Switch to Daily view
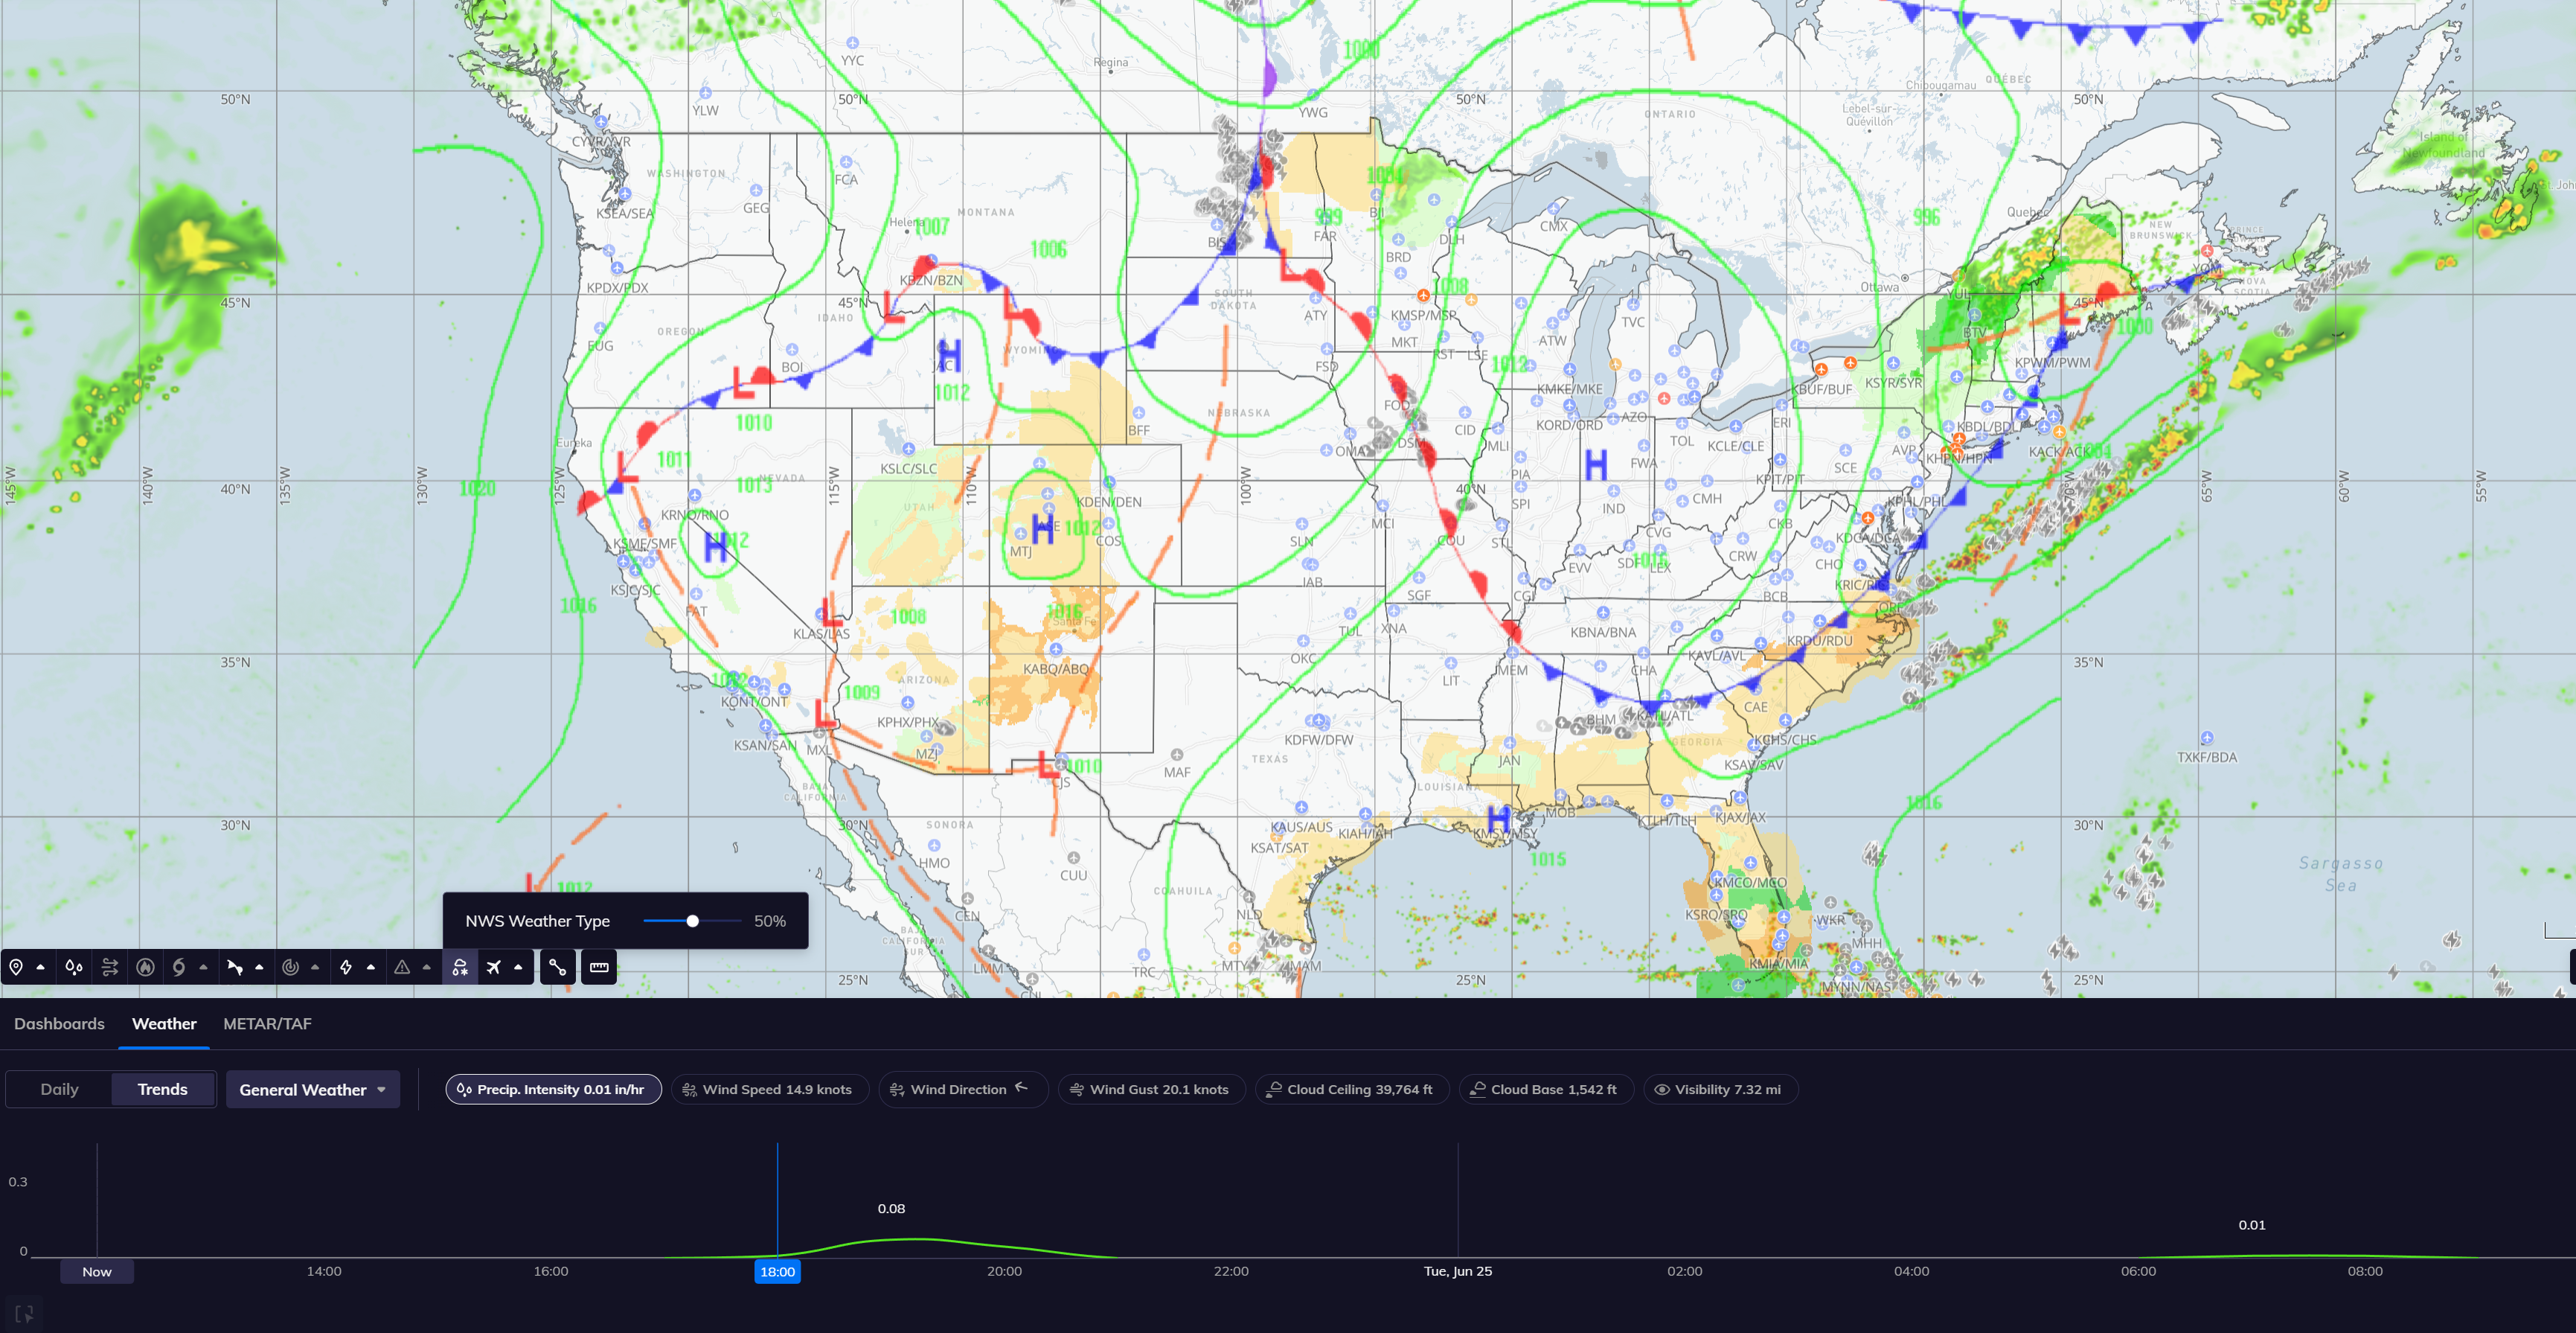Screen dimensions: 2576x1333 tap(59, 1089)
